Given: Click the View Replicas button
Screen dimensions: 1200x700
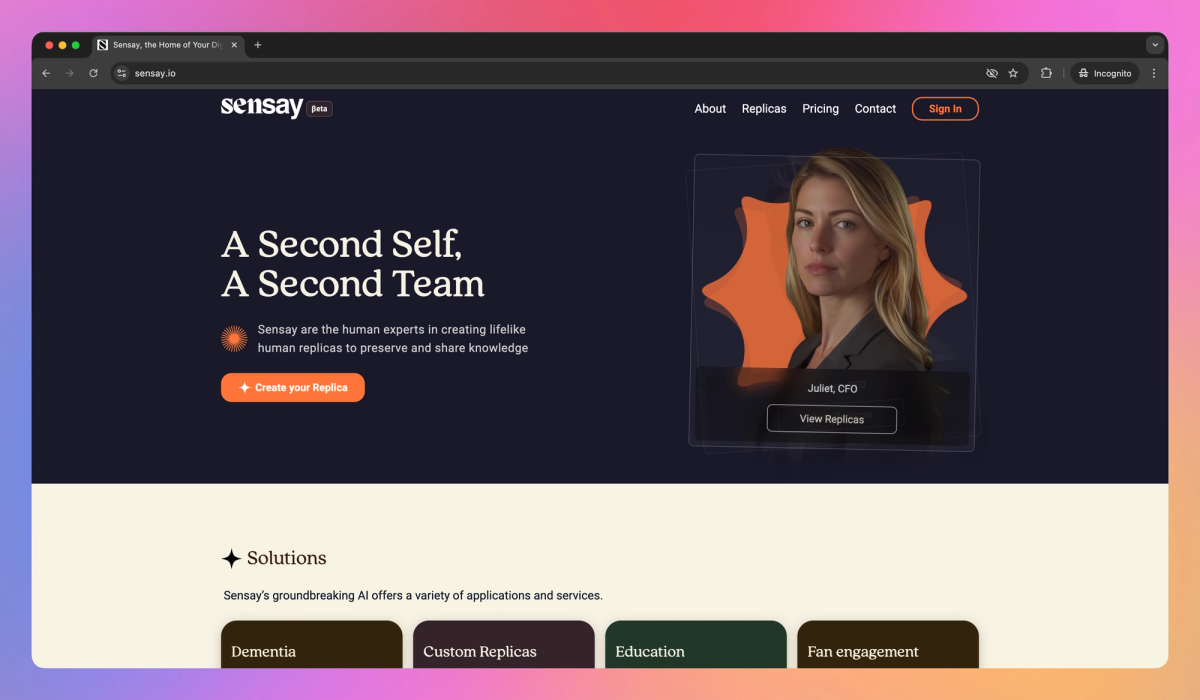Looking at the screenshot, I should [x=832, y=419].
